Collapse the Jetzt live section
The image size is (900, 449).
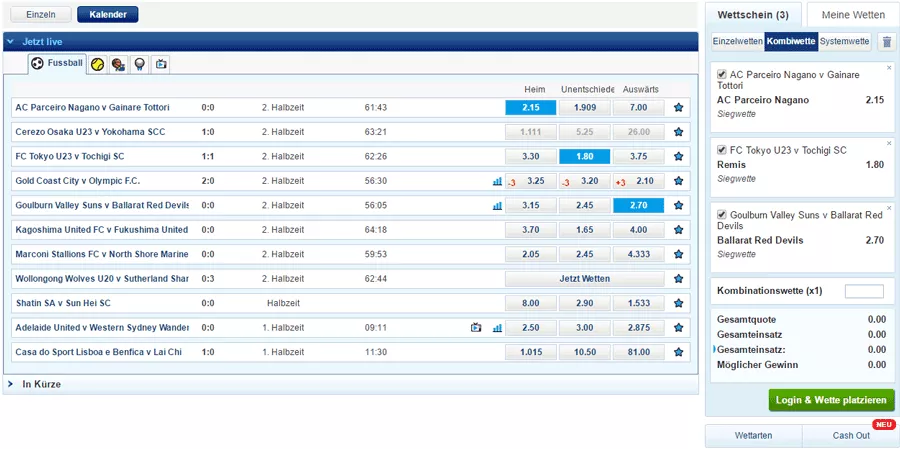[x=11, y=42]
